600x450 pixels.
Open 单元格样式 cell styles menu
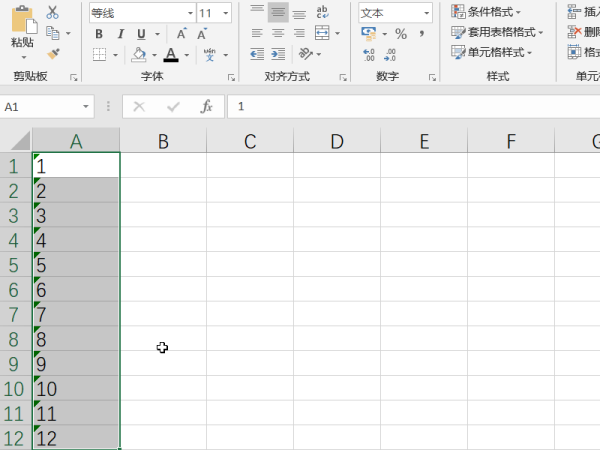pos(492,52)
